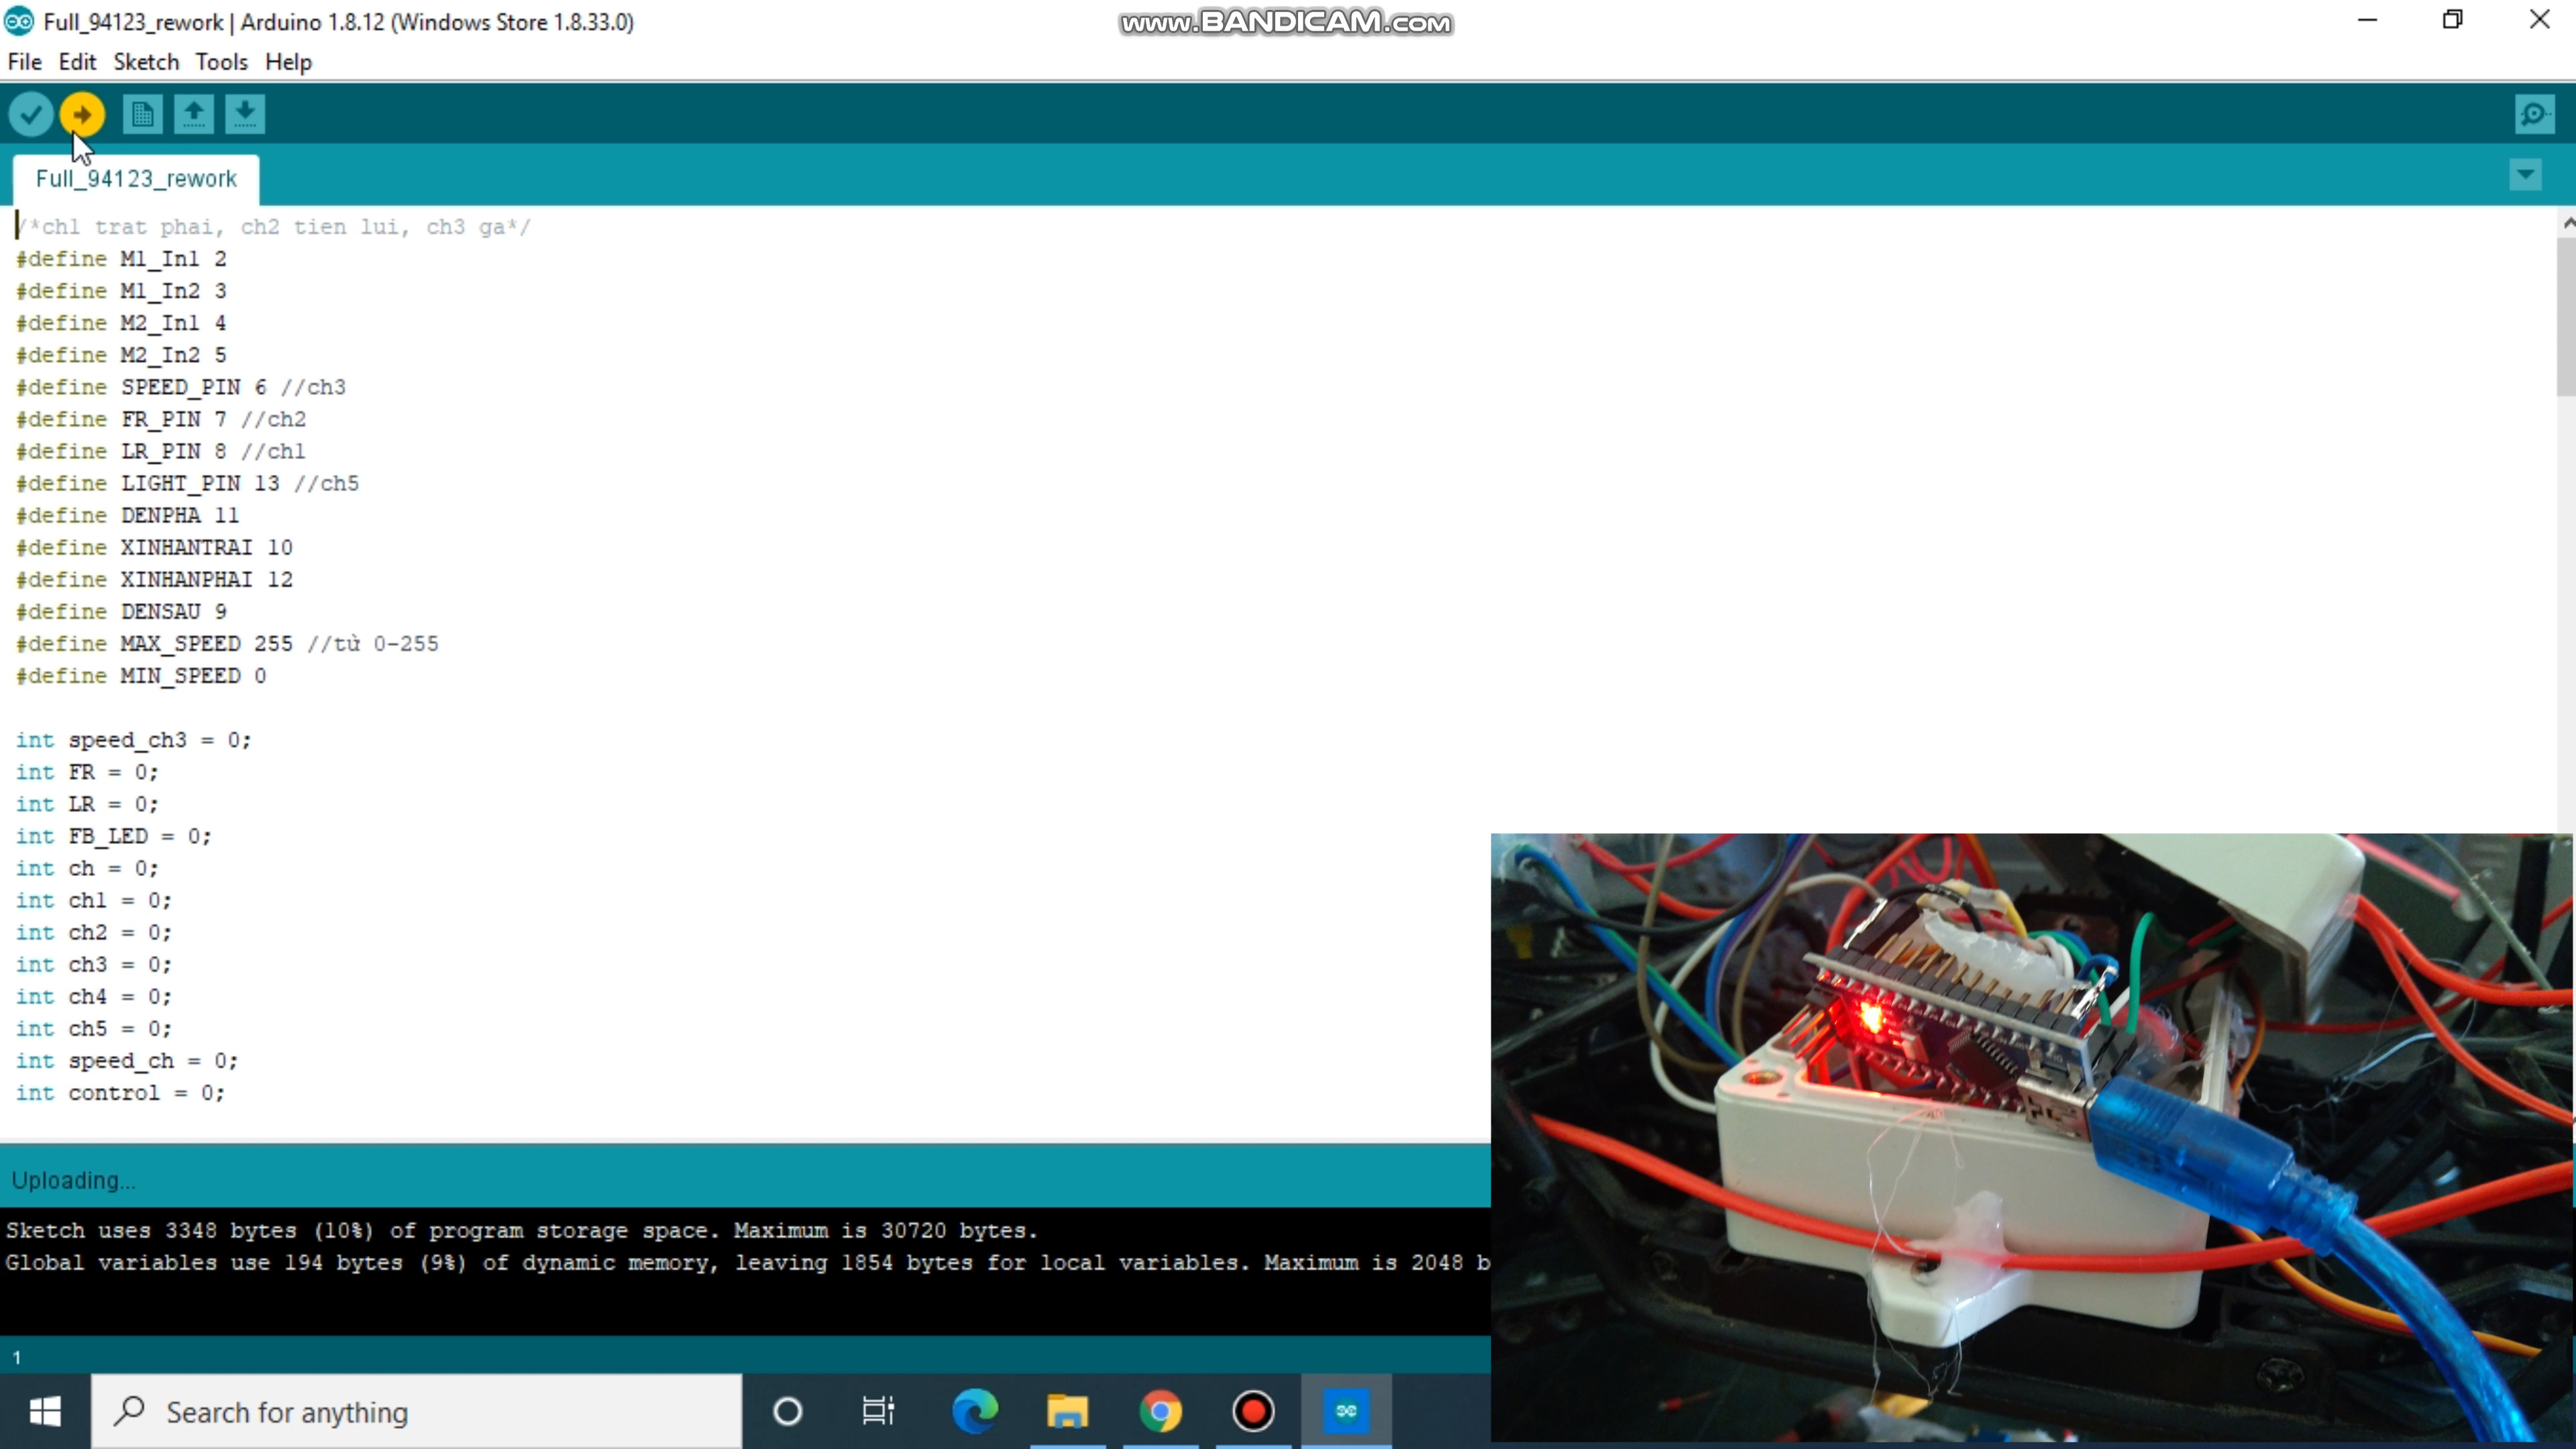
Task: Open Google Chrome from the taskbar
Action: tap(1160, 1411)
